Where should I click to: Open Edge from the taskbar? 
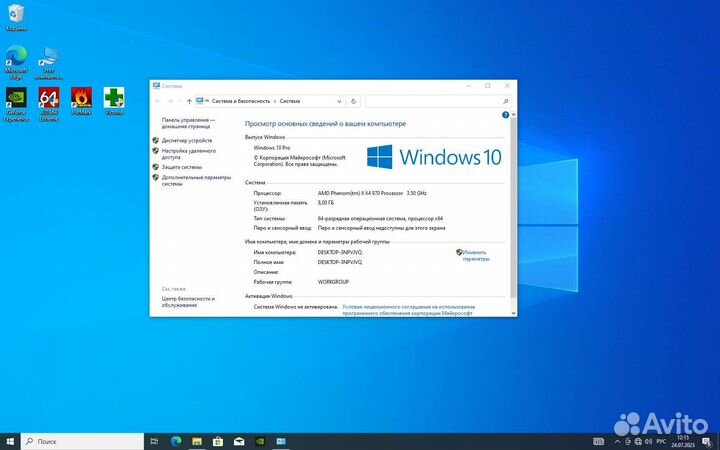(x=176, y=441)
